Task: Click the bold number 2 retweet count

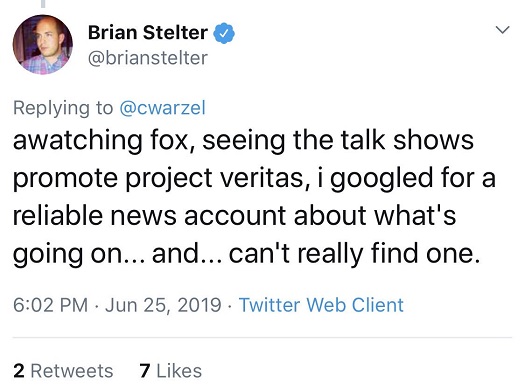Action: [x=19, y=371]
